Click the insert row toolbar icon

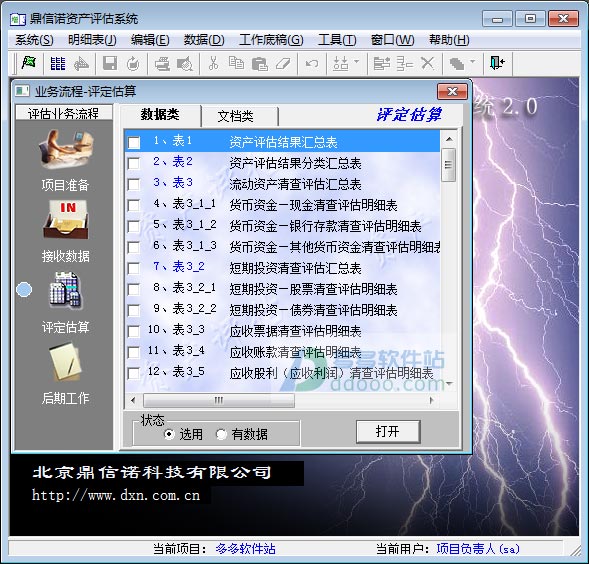tap(382, 64)
